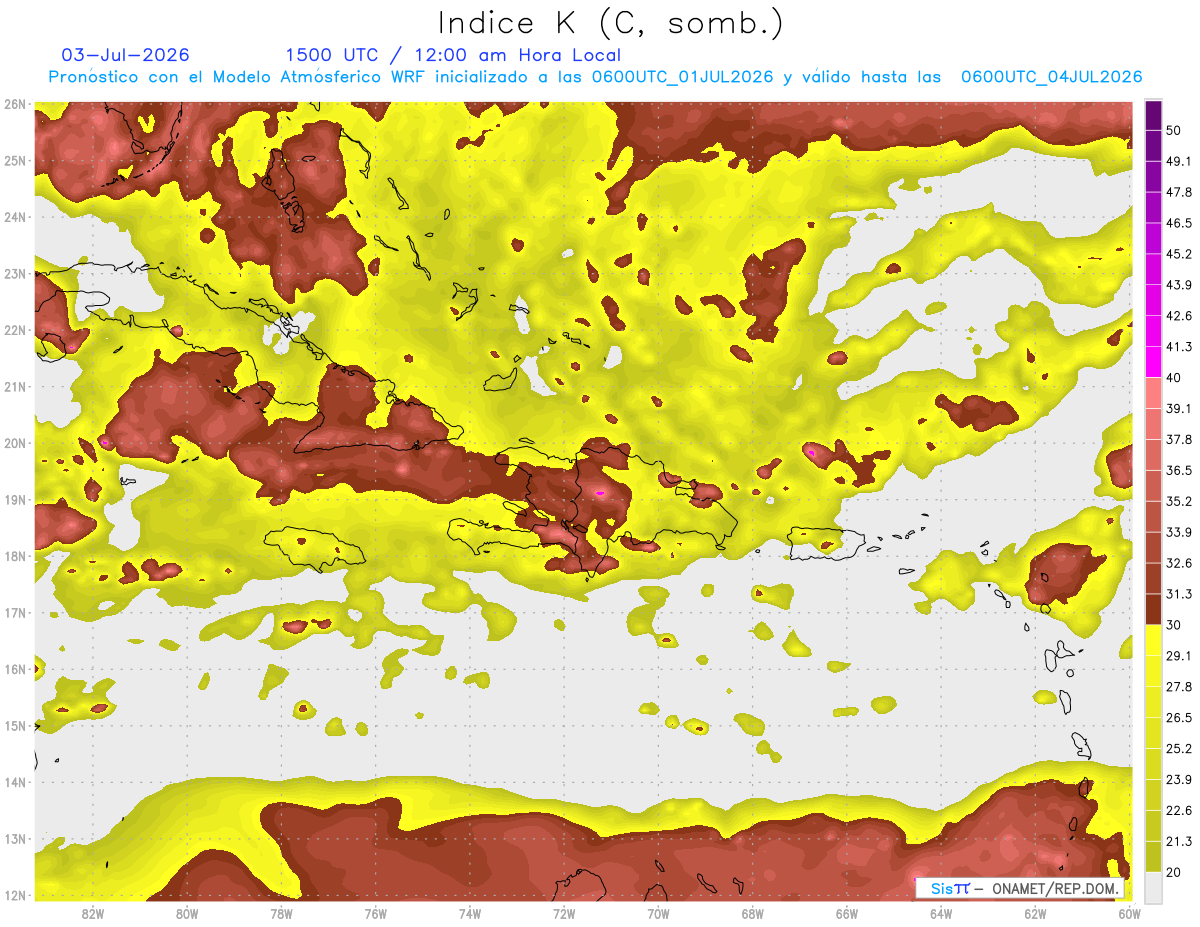Click the colorbar value "43.9"

coord(1179,285)
